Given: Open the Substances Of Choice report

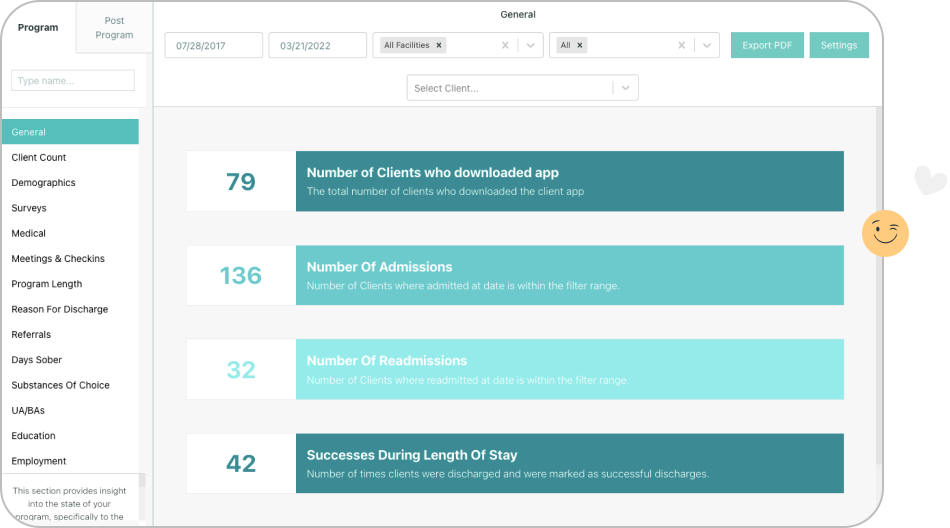Looking at the screenshot, I should click(61, 386).
